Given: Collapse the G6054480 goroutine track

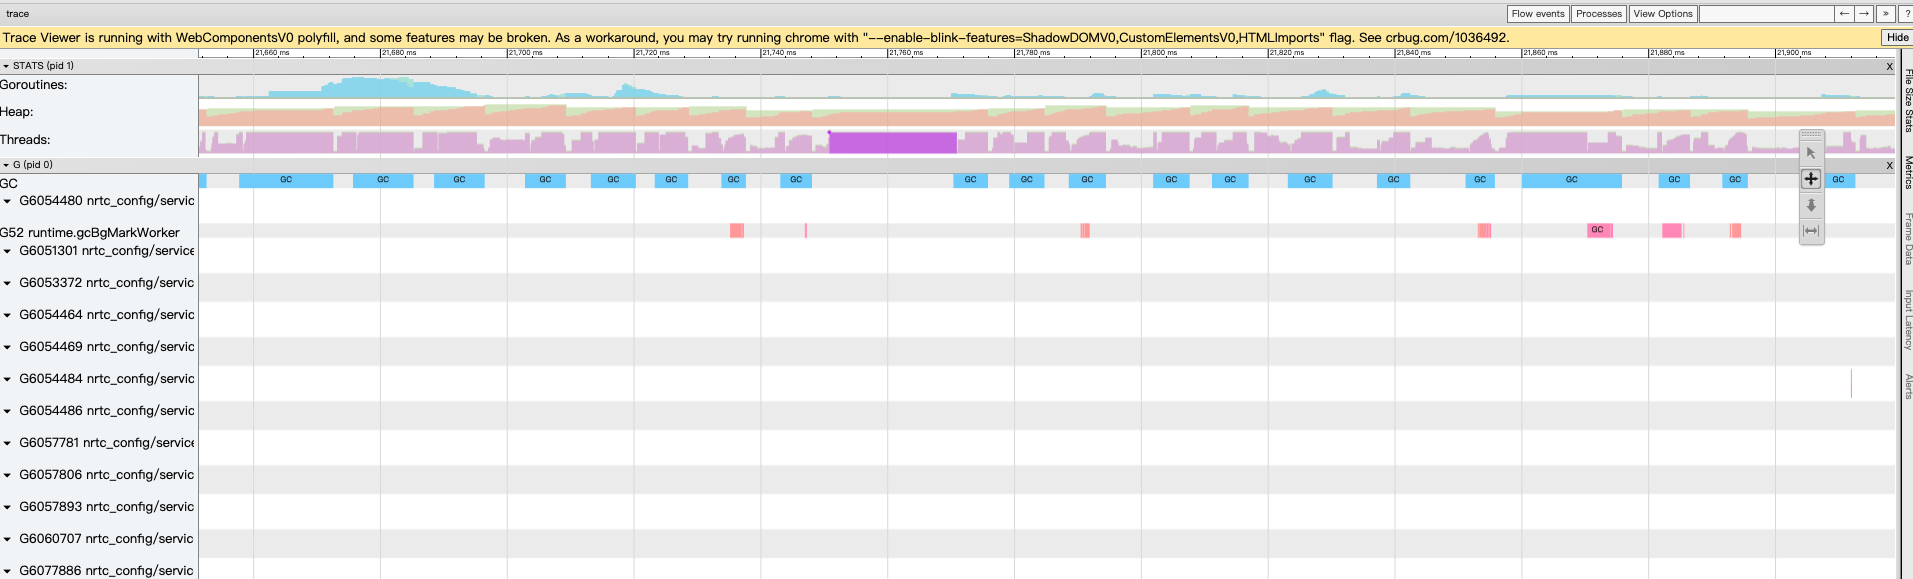Looking at the screenshot, I should click(x=8, y=201).
